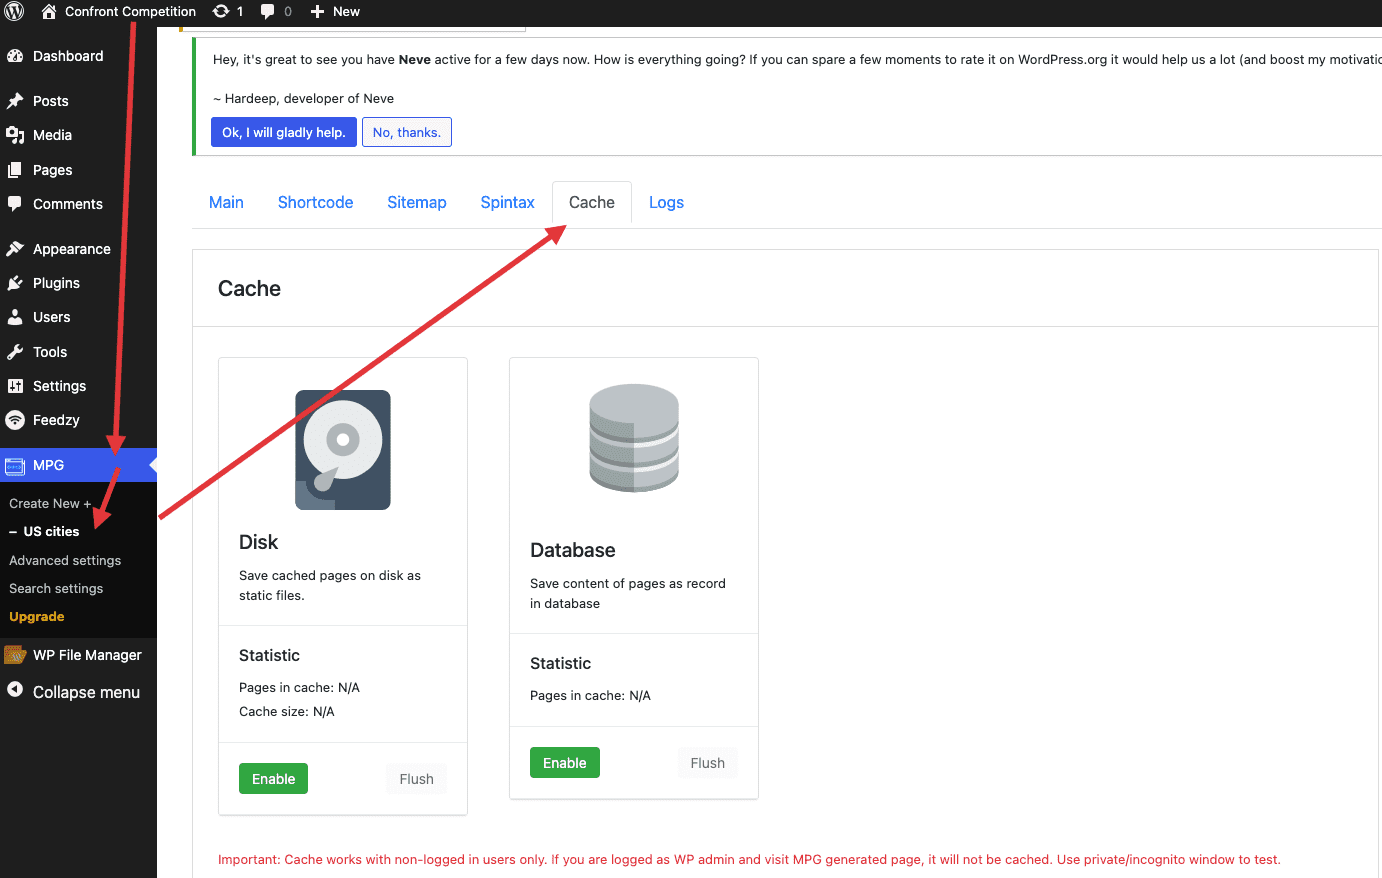1382x878 pixels.
Task: Open WP File Manager
Action: [x=87, y=655]
